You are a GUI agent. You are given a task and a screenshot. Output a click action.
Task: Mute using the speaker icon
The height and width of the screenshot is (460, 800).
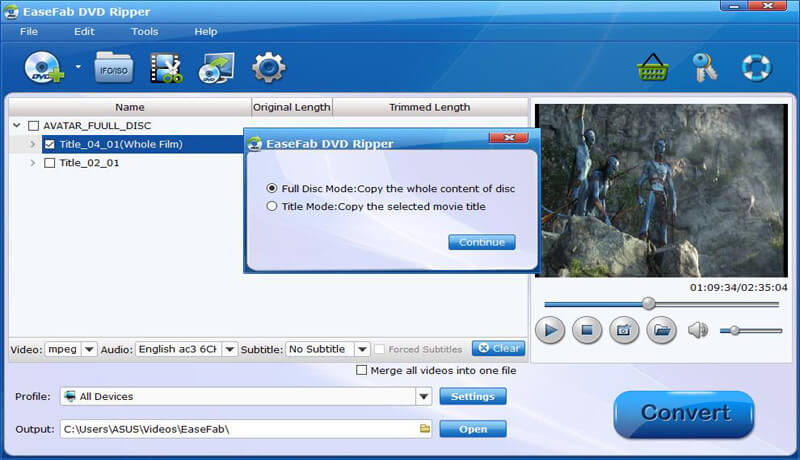point(697,330)
